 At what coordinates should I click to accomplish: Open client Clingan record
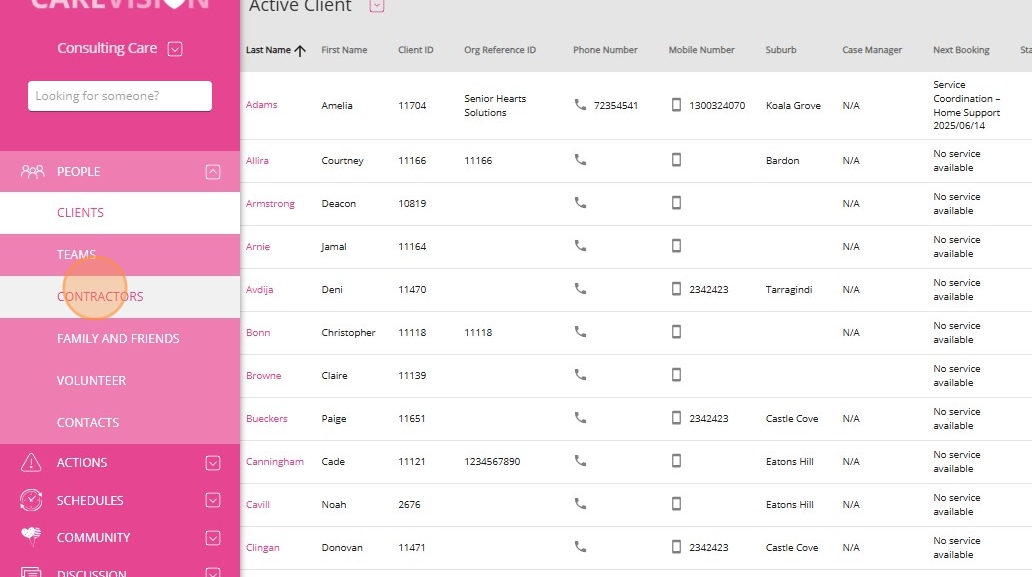click(x=263, y=547)
